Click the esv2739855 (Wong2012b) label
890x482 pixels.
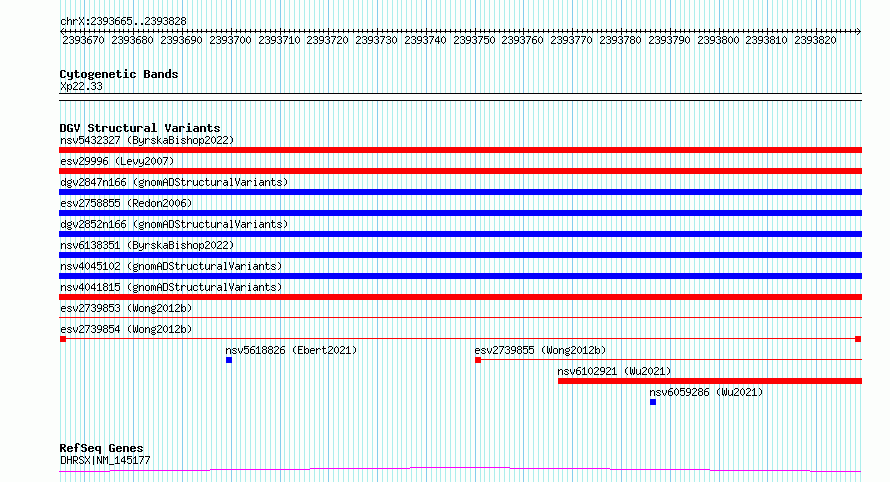coord(540,350)
